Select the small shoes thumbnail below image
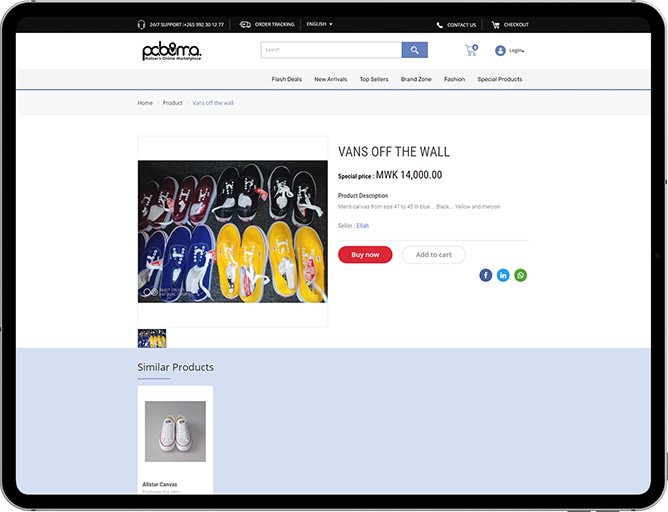This screenshot has height=512, width=668. [152, 339]
